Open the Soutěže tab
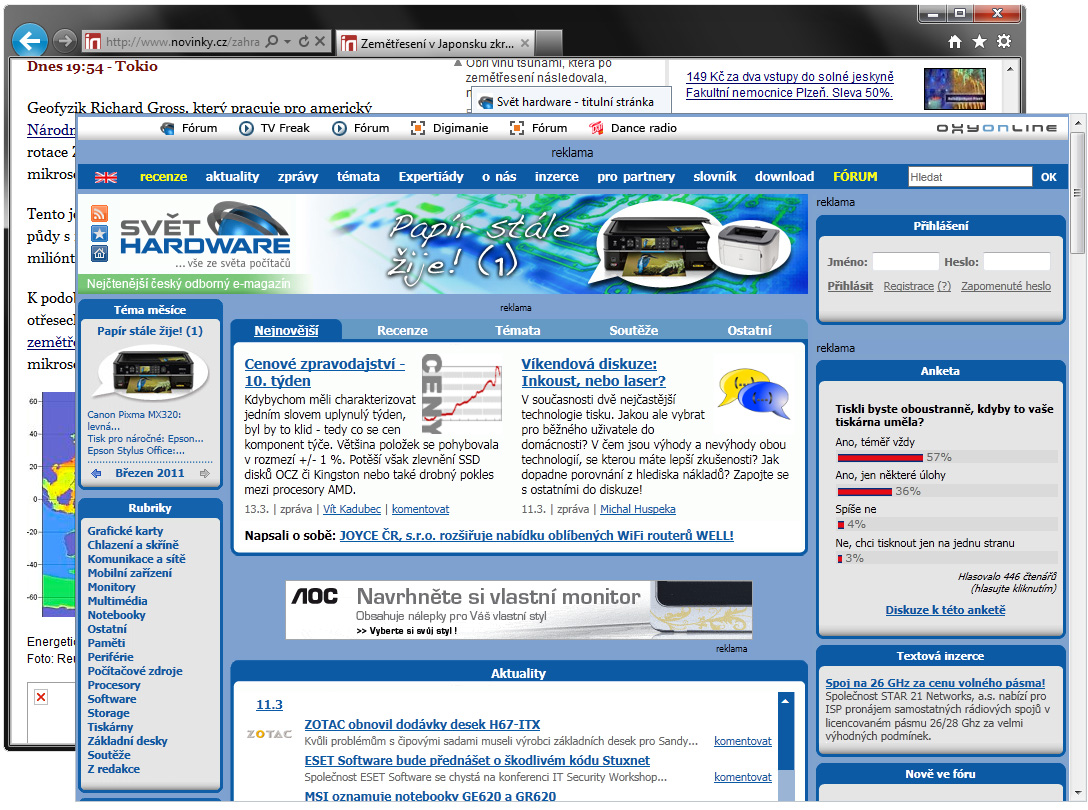 (x=633, y=330)
